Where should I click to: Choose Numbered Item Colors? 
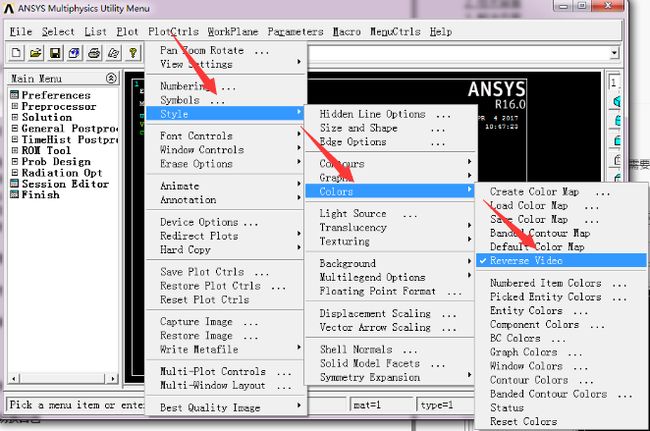point(561,283)
